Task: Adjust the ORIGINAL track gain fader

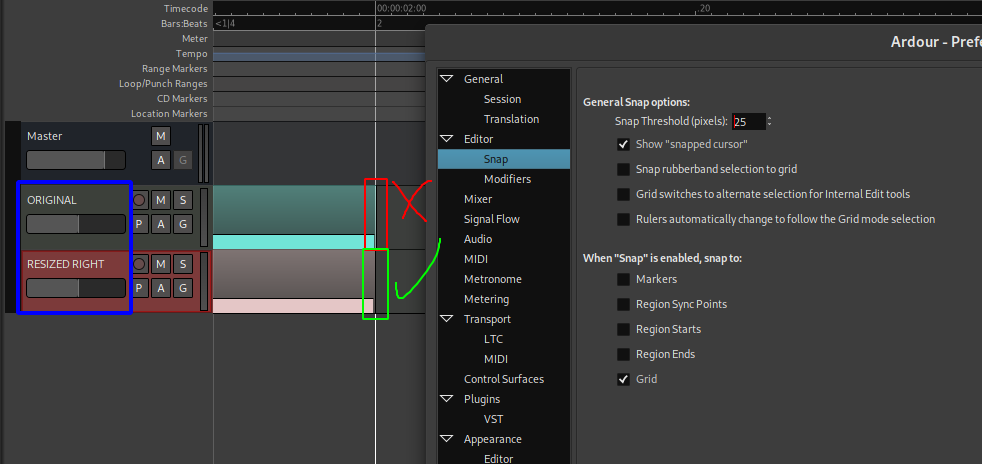Action: 76,224
